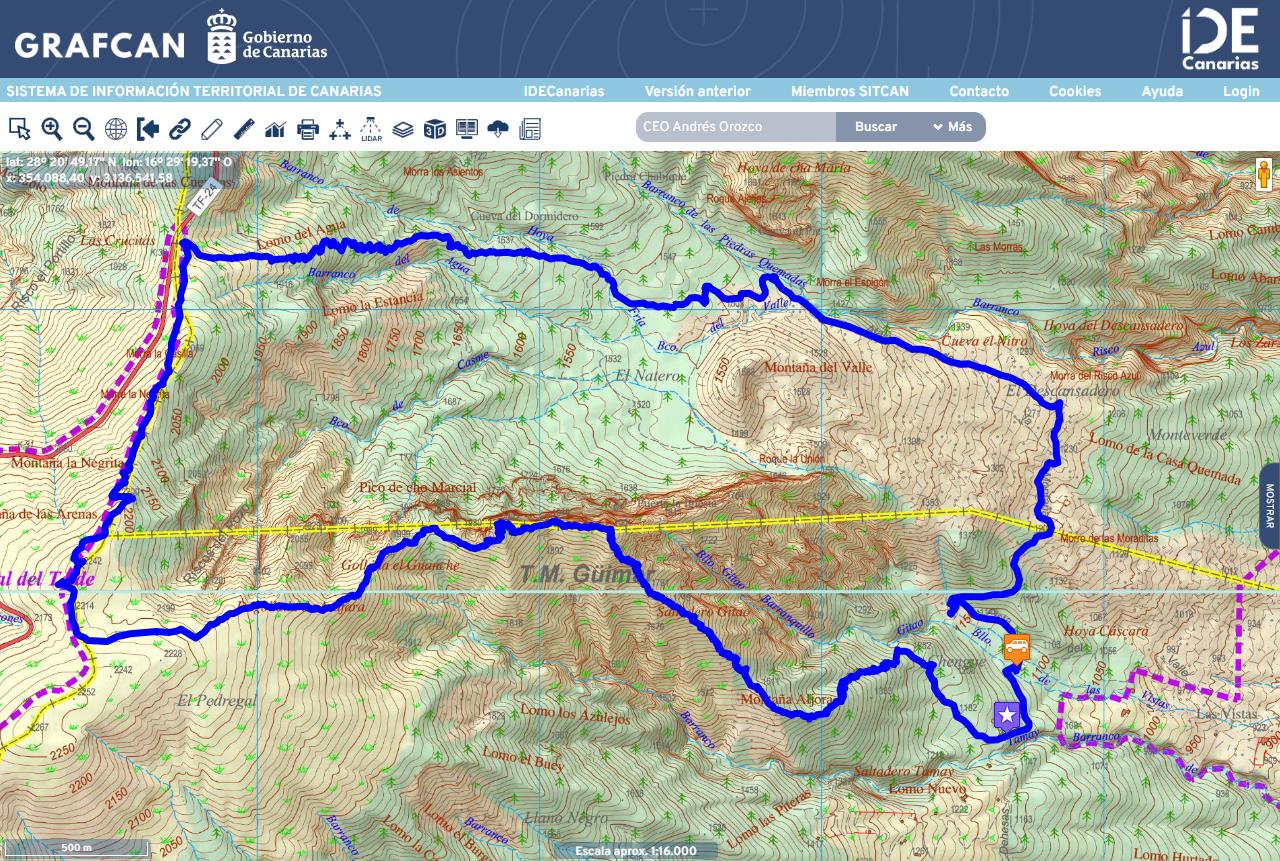Open the LIDAR tool
The width and height of the screenshot is (1280, 861).
pos(371,129)
